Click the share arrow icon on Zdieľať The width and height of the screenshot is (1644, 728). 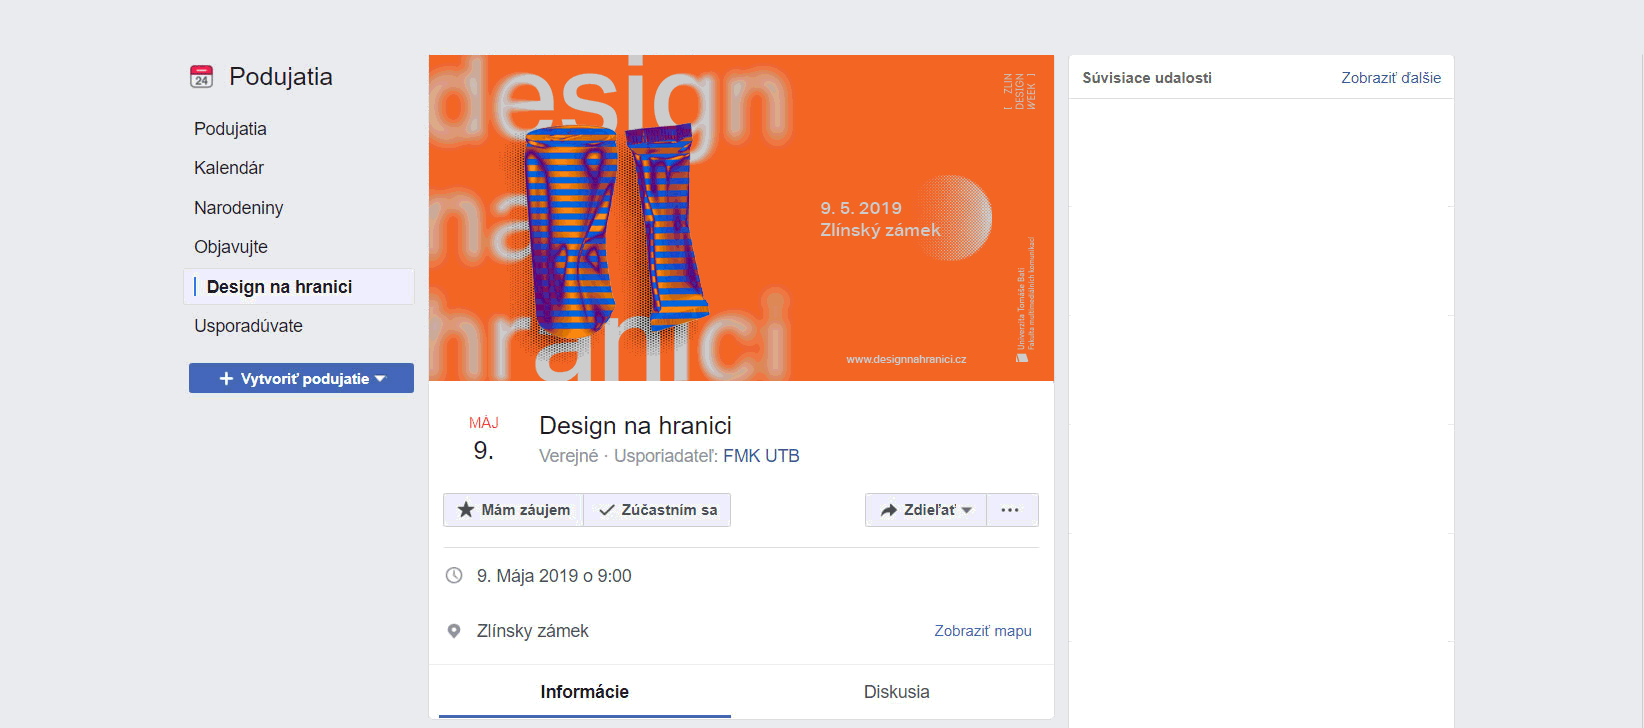point(888,510)
